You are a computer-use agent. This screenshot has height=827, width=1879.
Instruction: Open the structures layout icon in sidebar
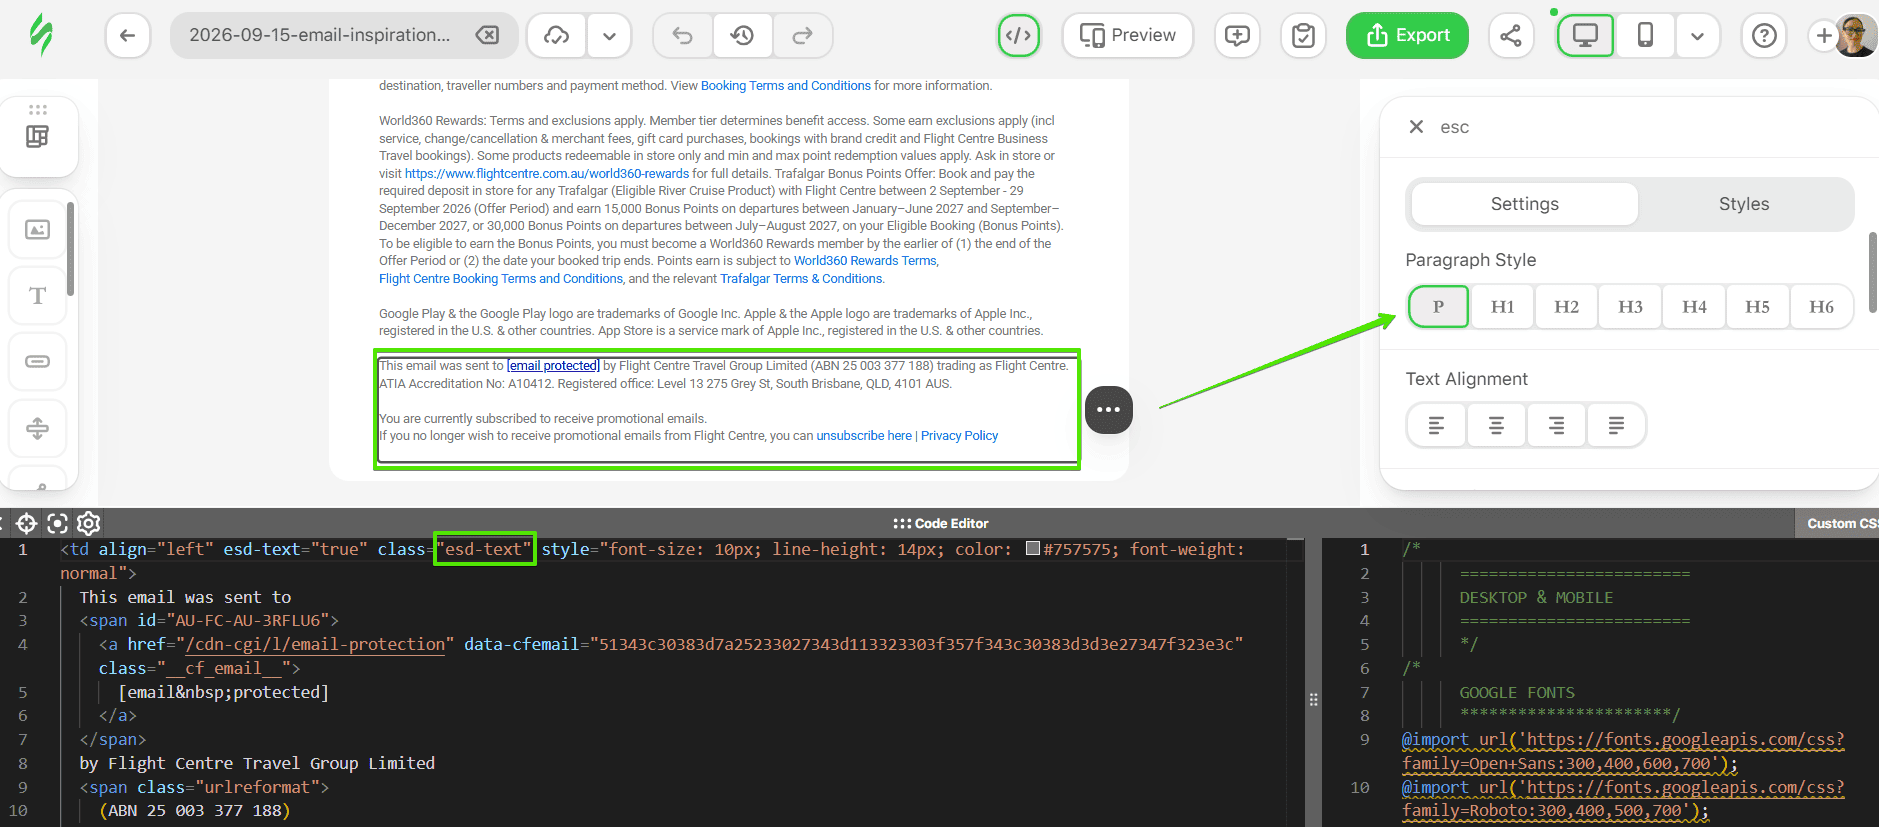tap(38, 137)
